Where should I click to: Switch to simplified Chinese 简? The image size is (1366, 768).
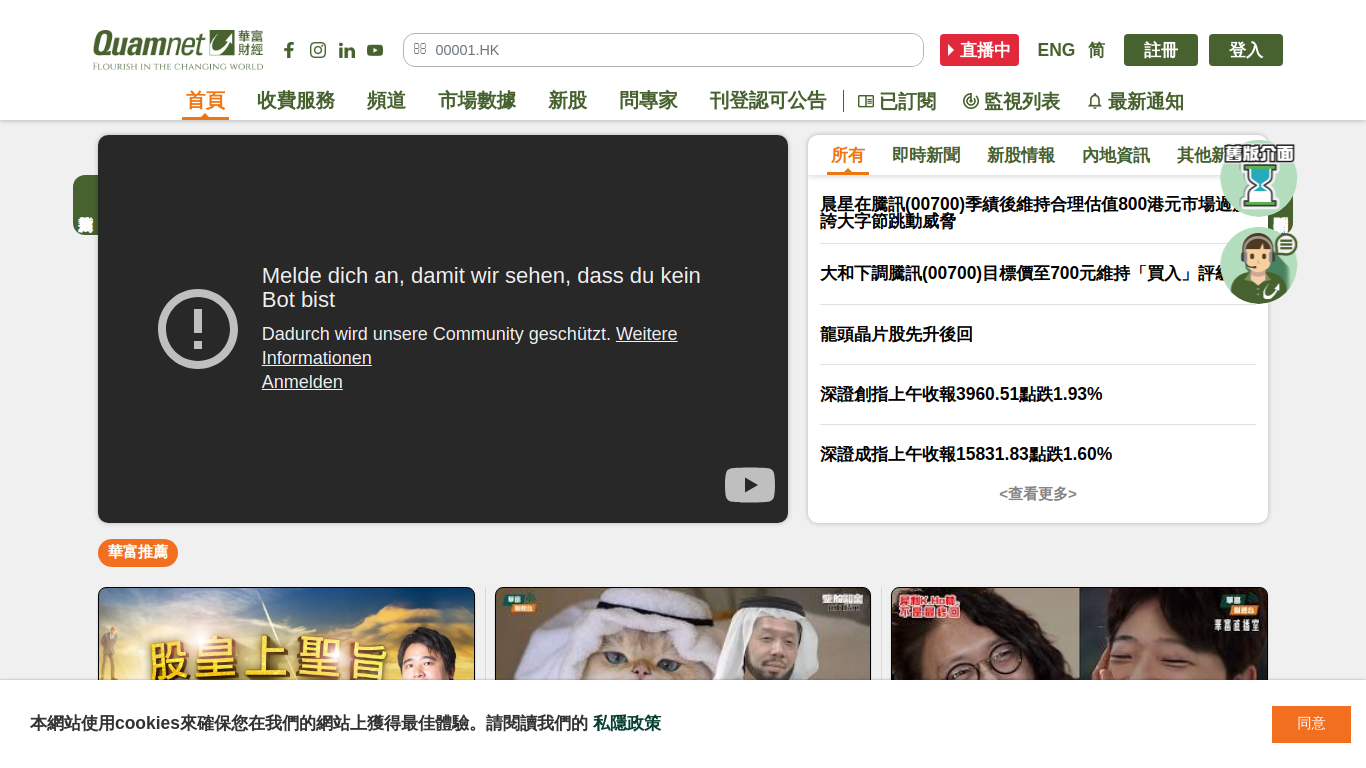(x=1097, y=50)
